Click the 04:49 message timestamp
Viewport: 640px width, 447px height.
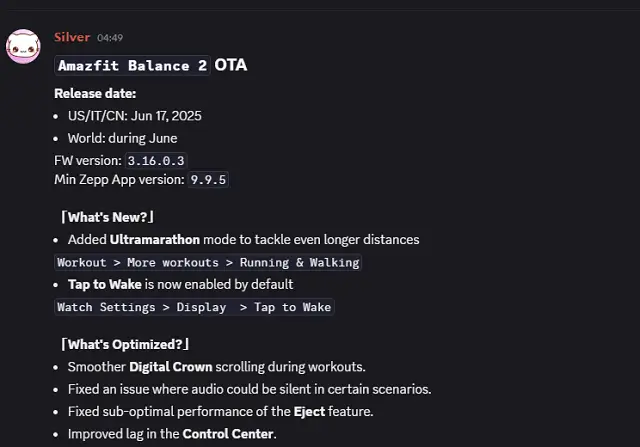click(x=110, y=38)
